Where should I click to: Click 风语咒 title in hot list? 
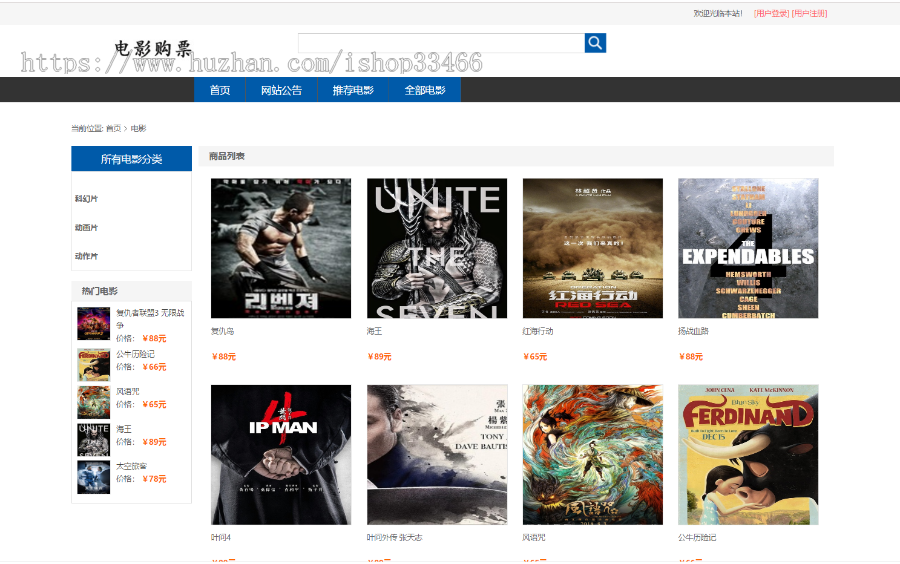(127, 391)
